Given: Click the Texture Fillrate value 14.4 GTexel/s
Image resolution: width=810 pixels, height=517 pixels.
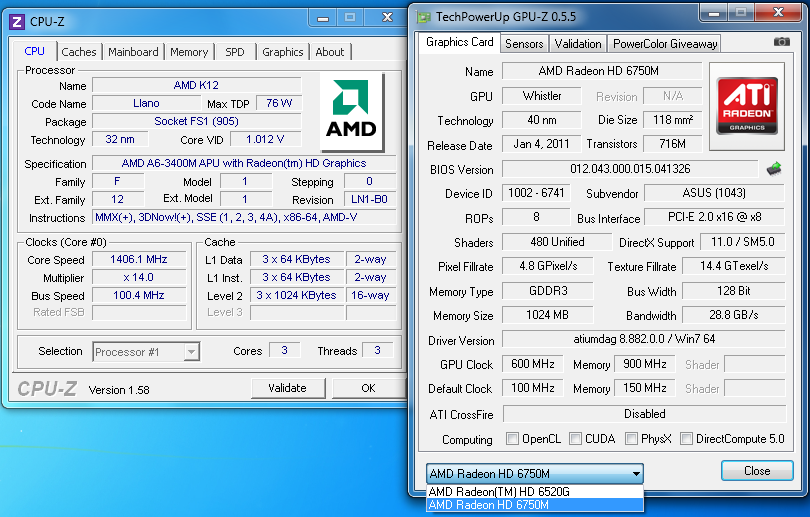Looking at the screenshot, I should click(734, 266).
